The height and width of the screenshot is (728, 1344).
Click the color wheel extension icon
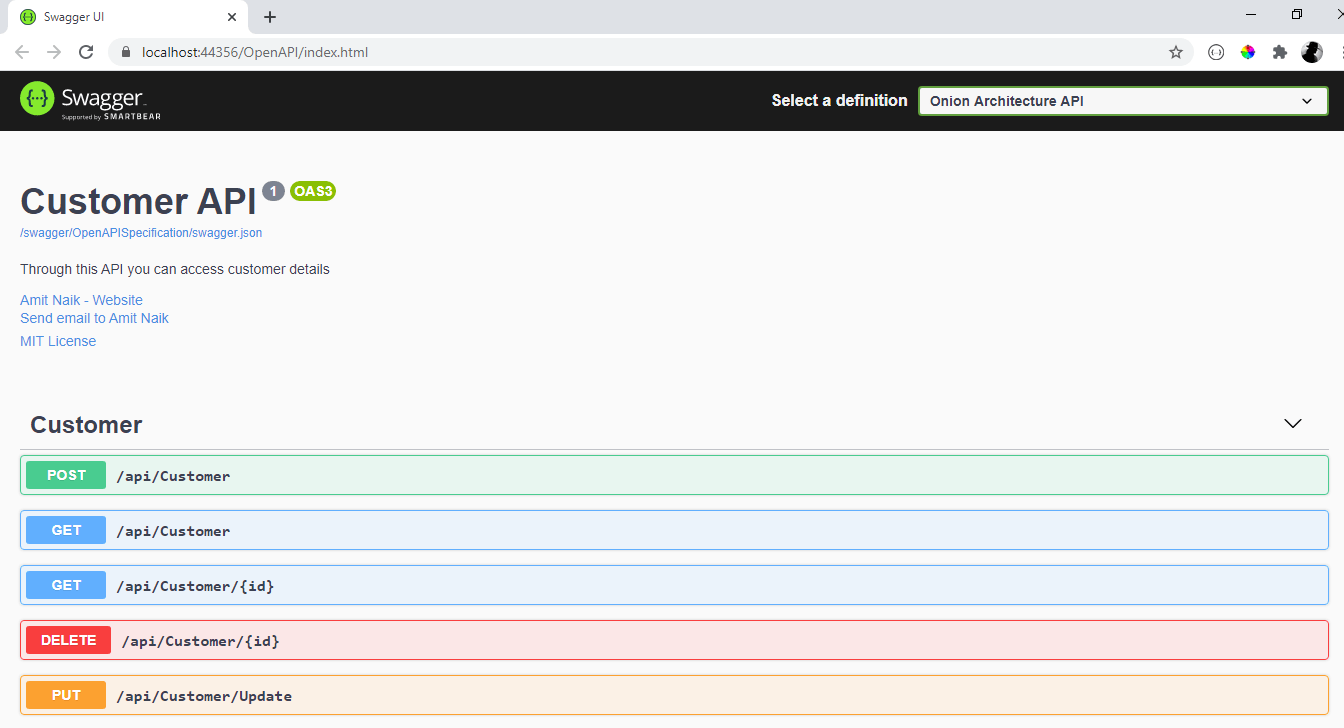1248,51
